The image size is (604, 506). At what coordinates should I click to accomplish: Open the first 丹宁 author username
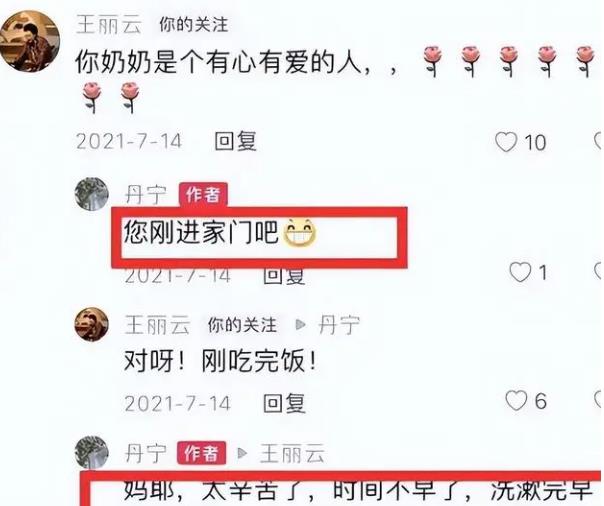[146, 194]
